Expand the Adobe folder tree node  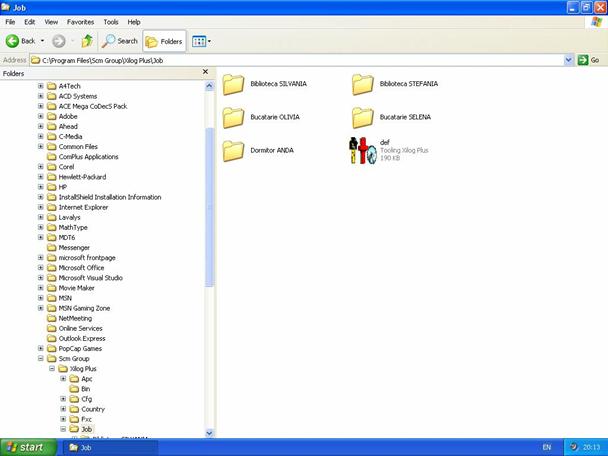pyautogui.click(x=40, y=116)
